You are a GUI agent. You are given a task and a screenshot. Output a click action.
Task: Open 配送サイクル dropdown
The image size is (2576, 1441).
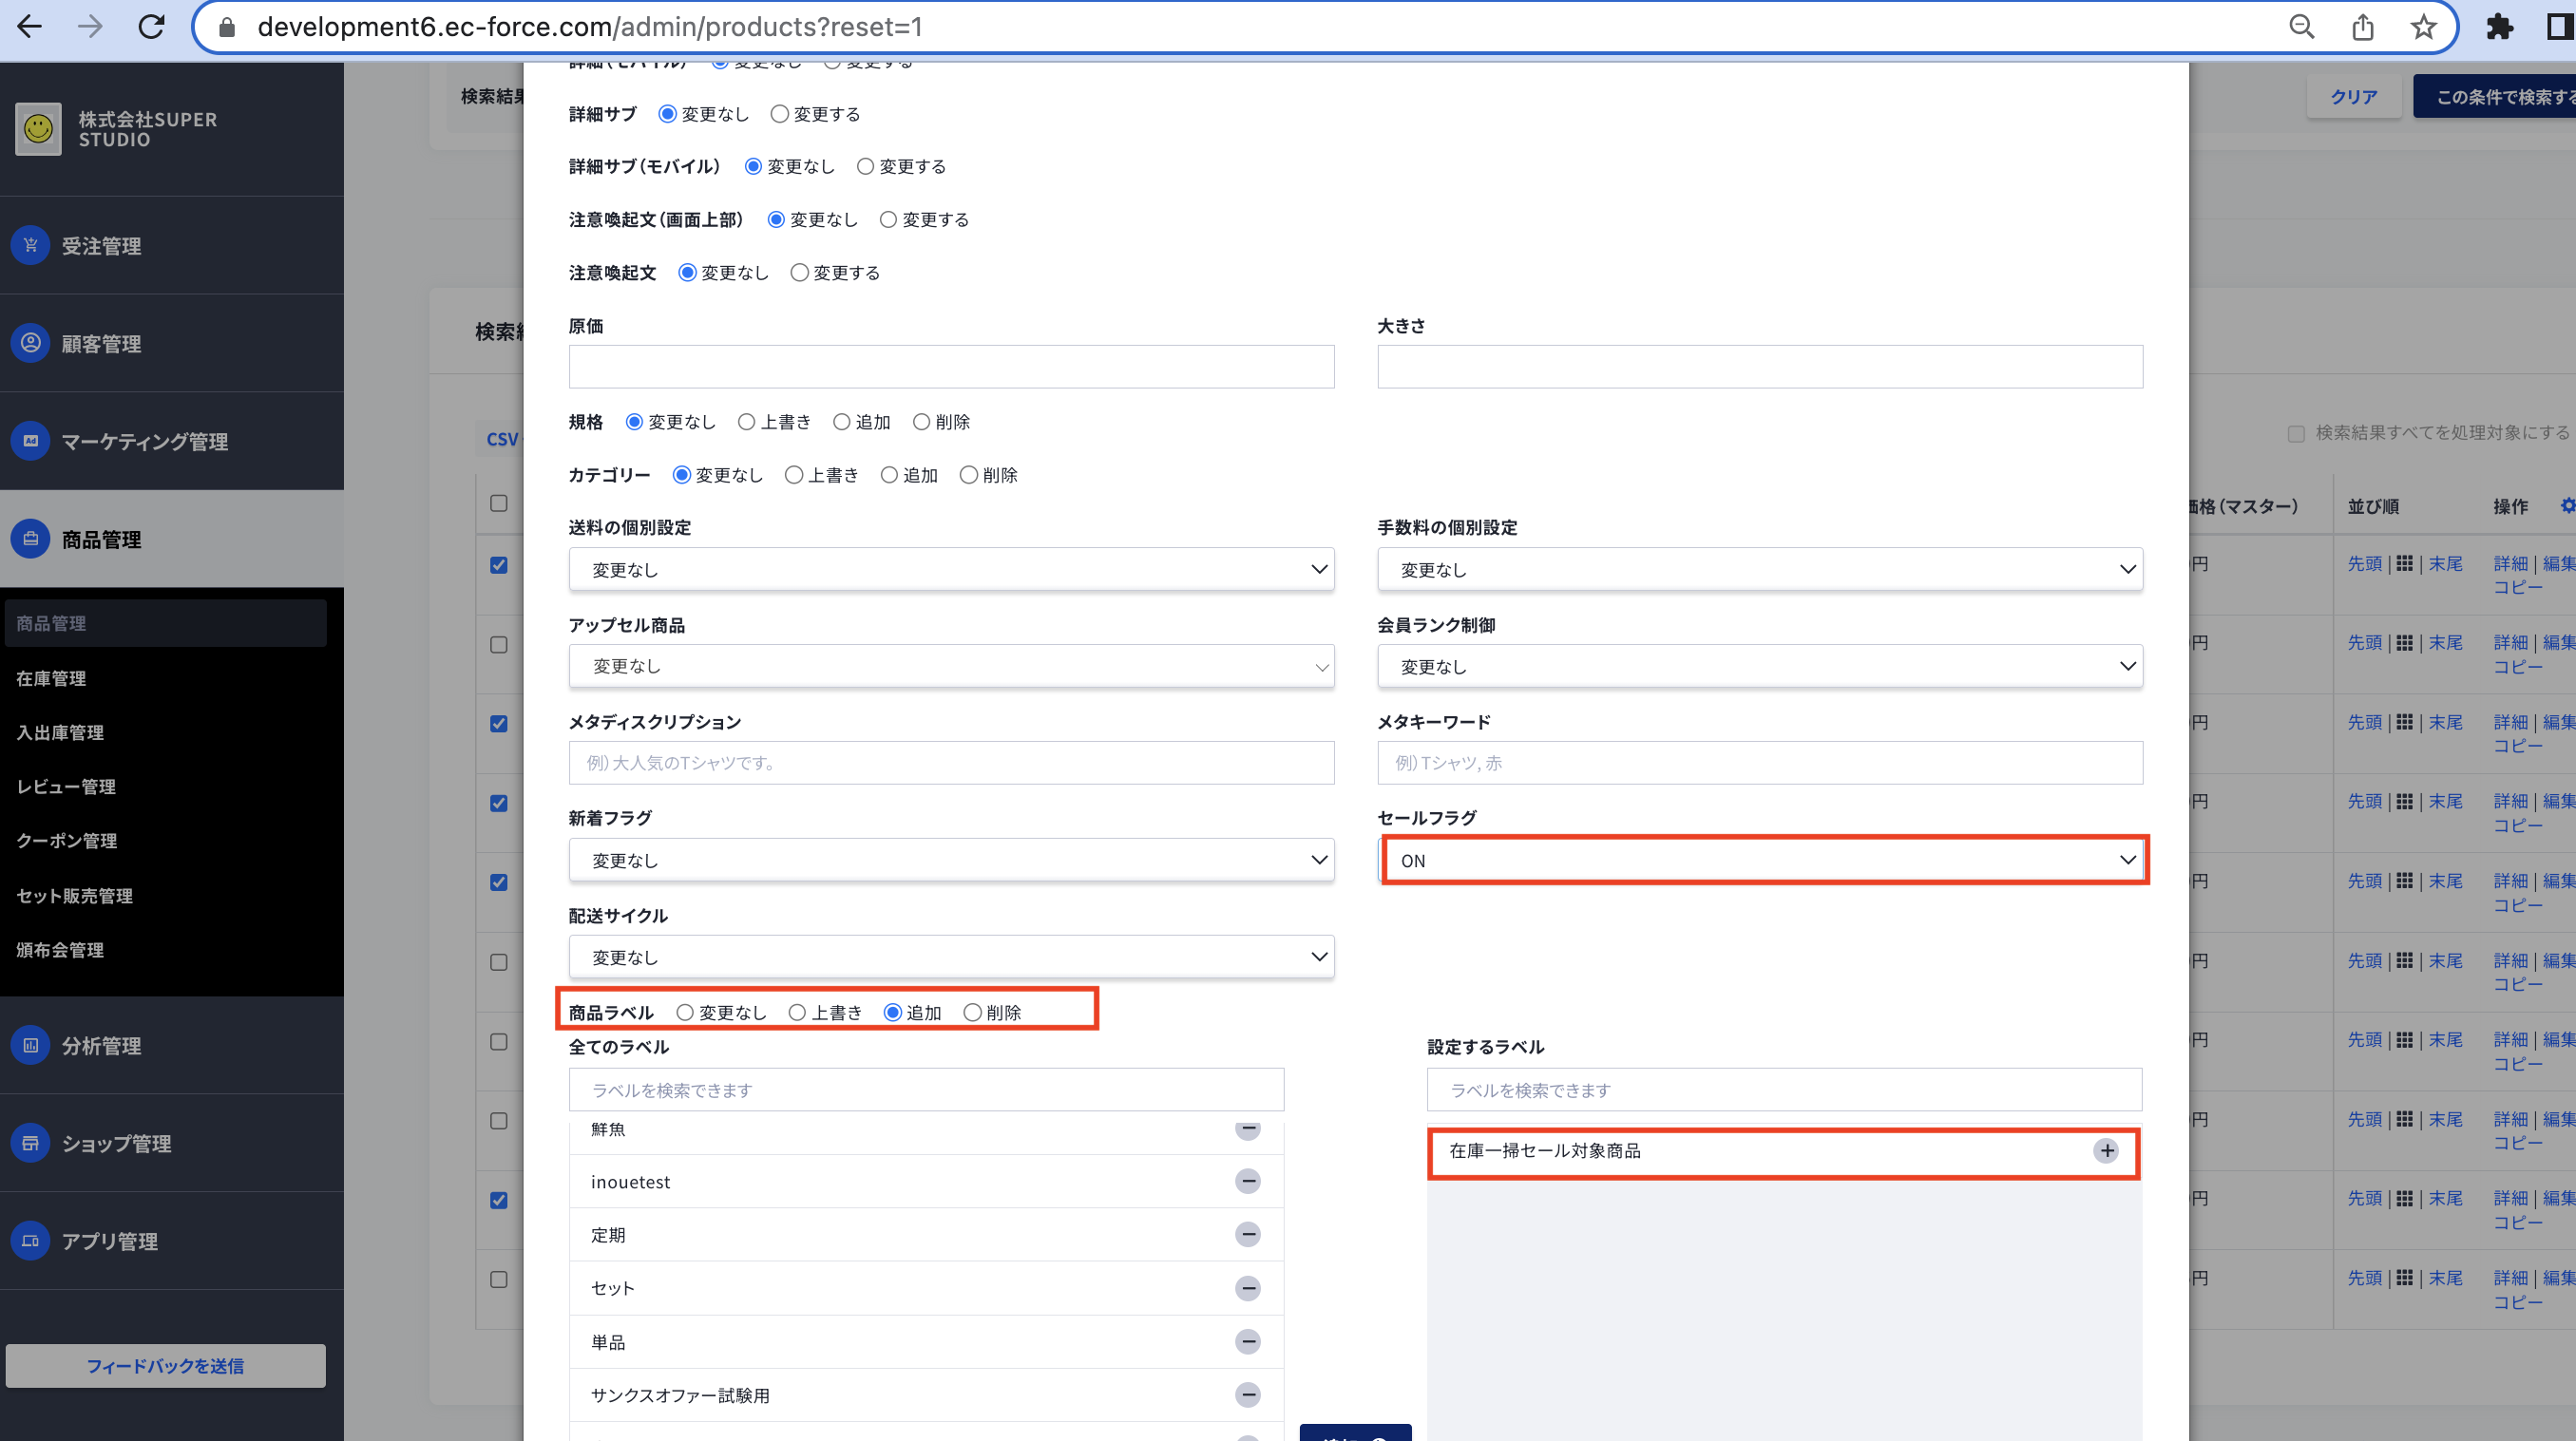[951, 957]
